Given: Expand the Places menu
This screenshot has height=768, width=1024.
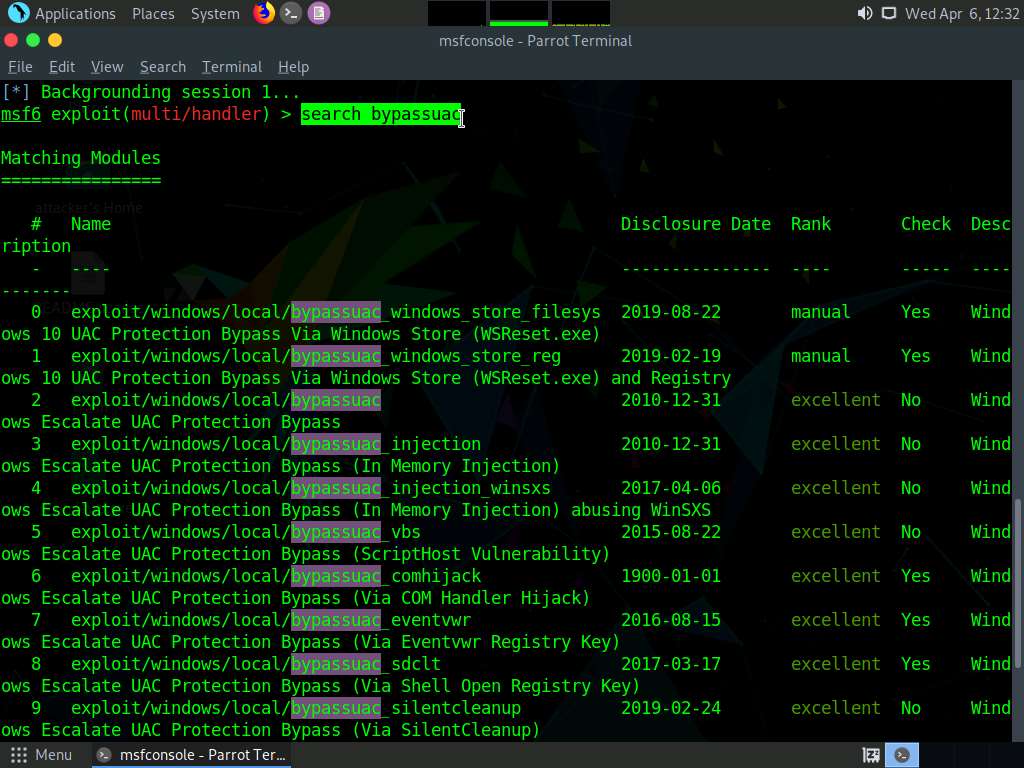Looking at the screenshot, I should point(153,14).
